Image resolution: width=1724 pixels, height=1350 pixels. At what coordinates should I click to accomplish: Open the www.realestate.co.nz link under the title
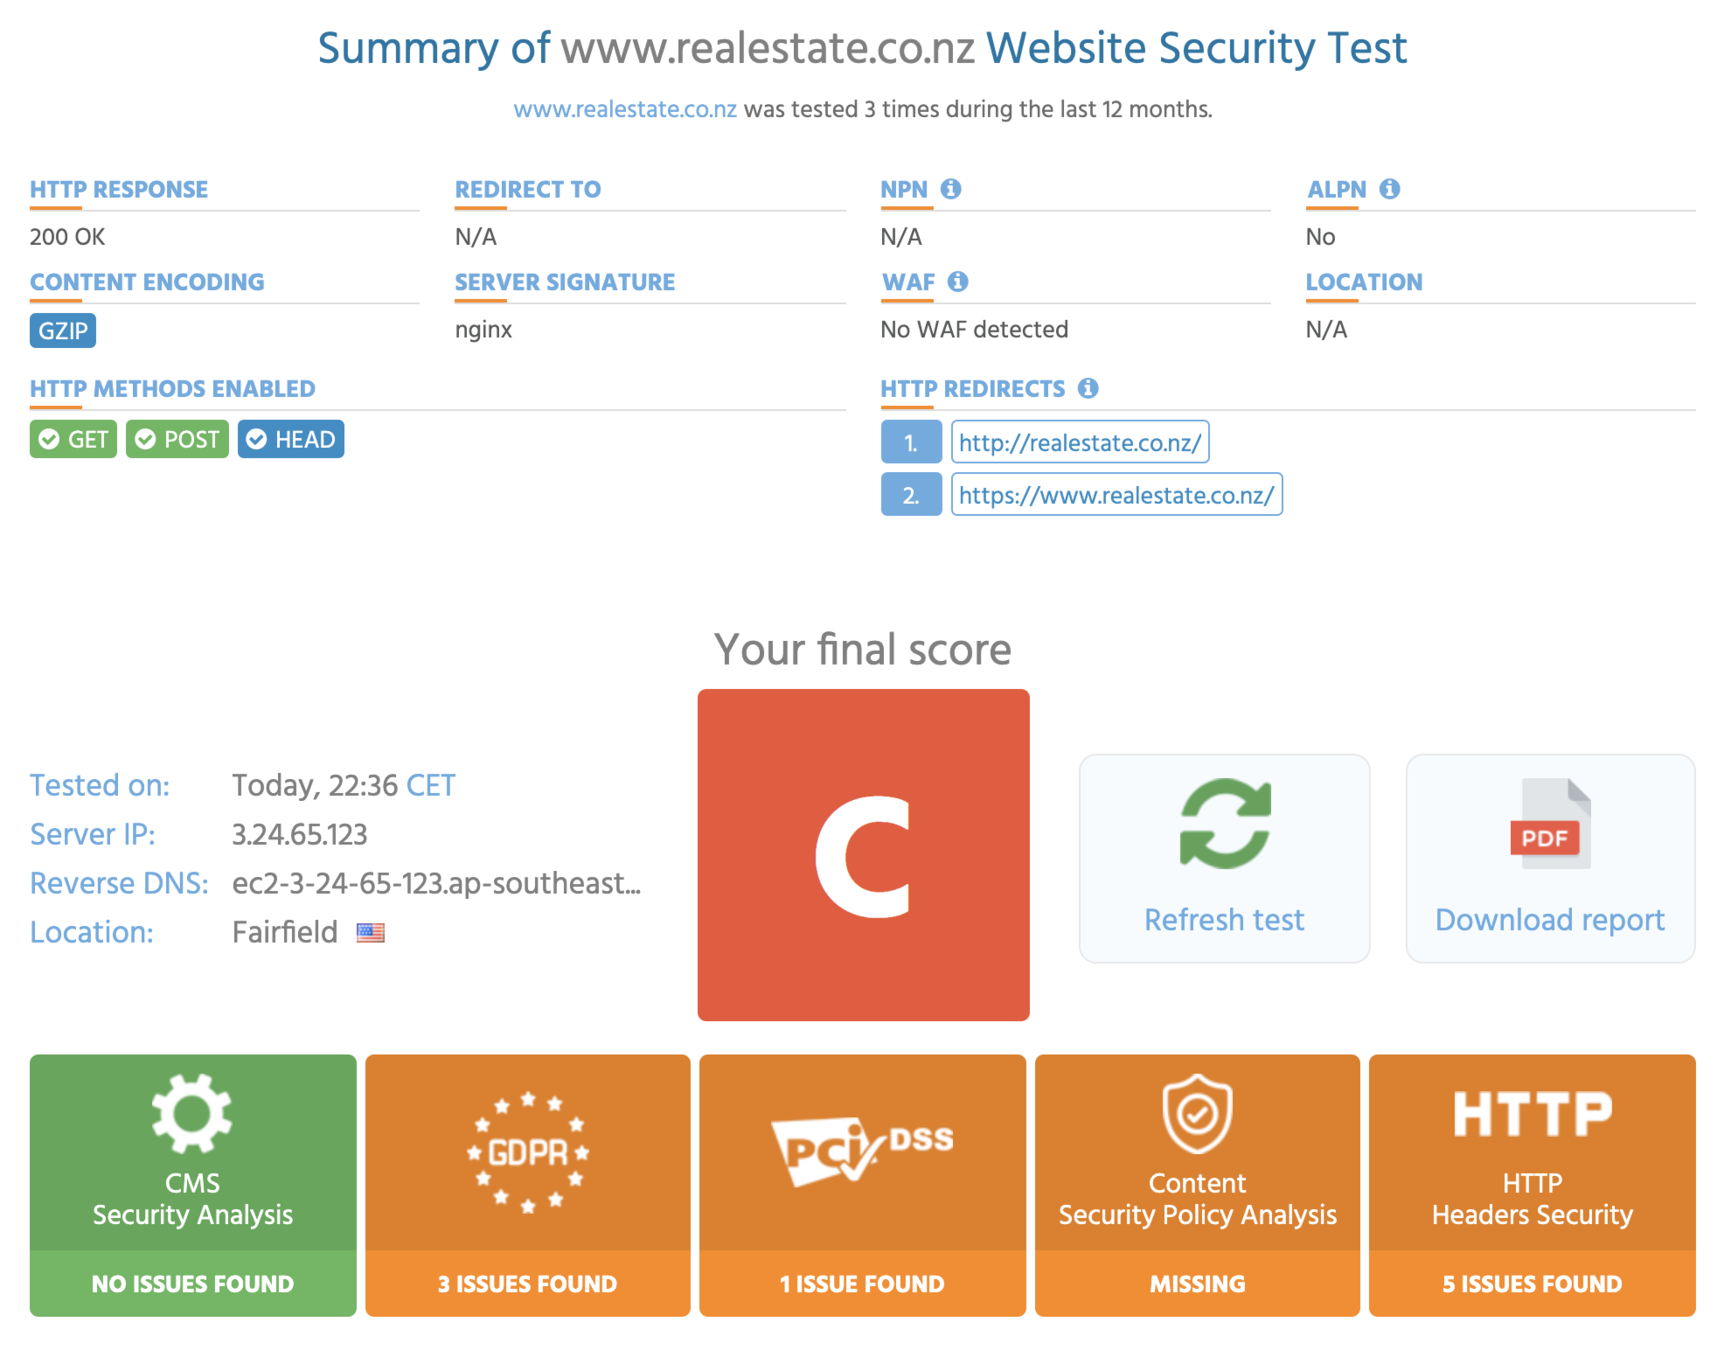click(x=625, y=109)
